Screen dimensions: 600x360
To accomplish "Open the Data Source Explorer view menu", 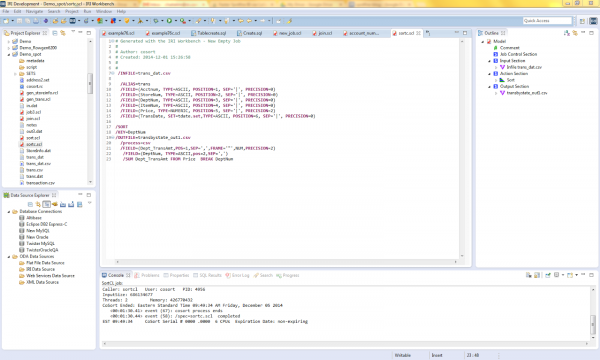I will pyautogui.click(x=90, y=204).
